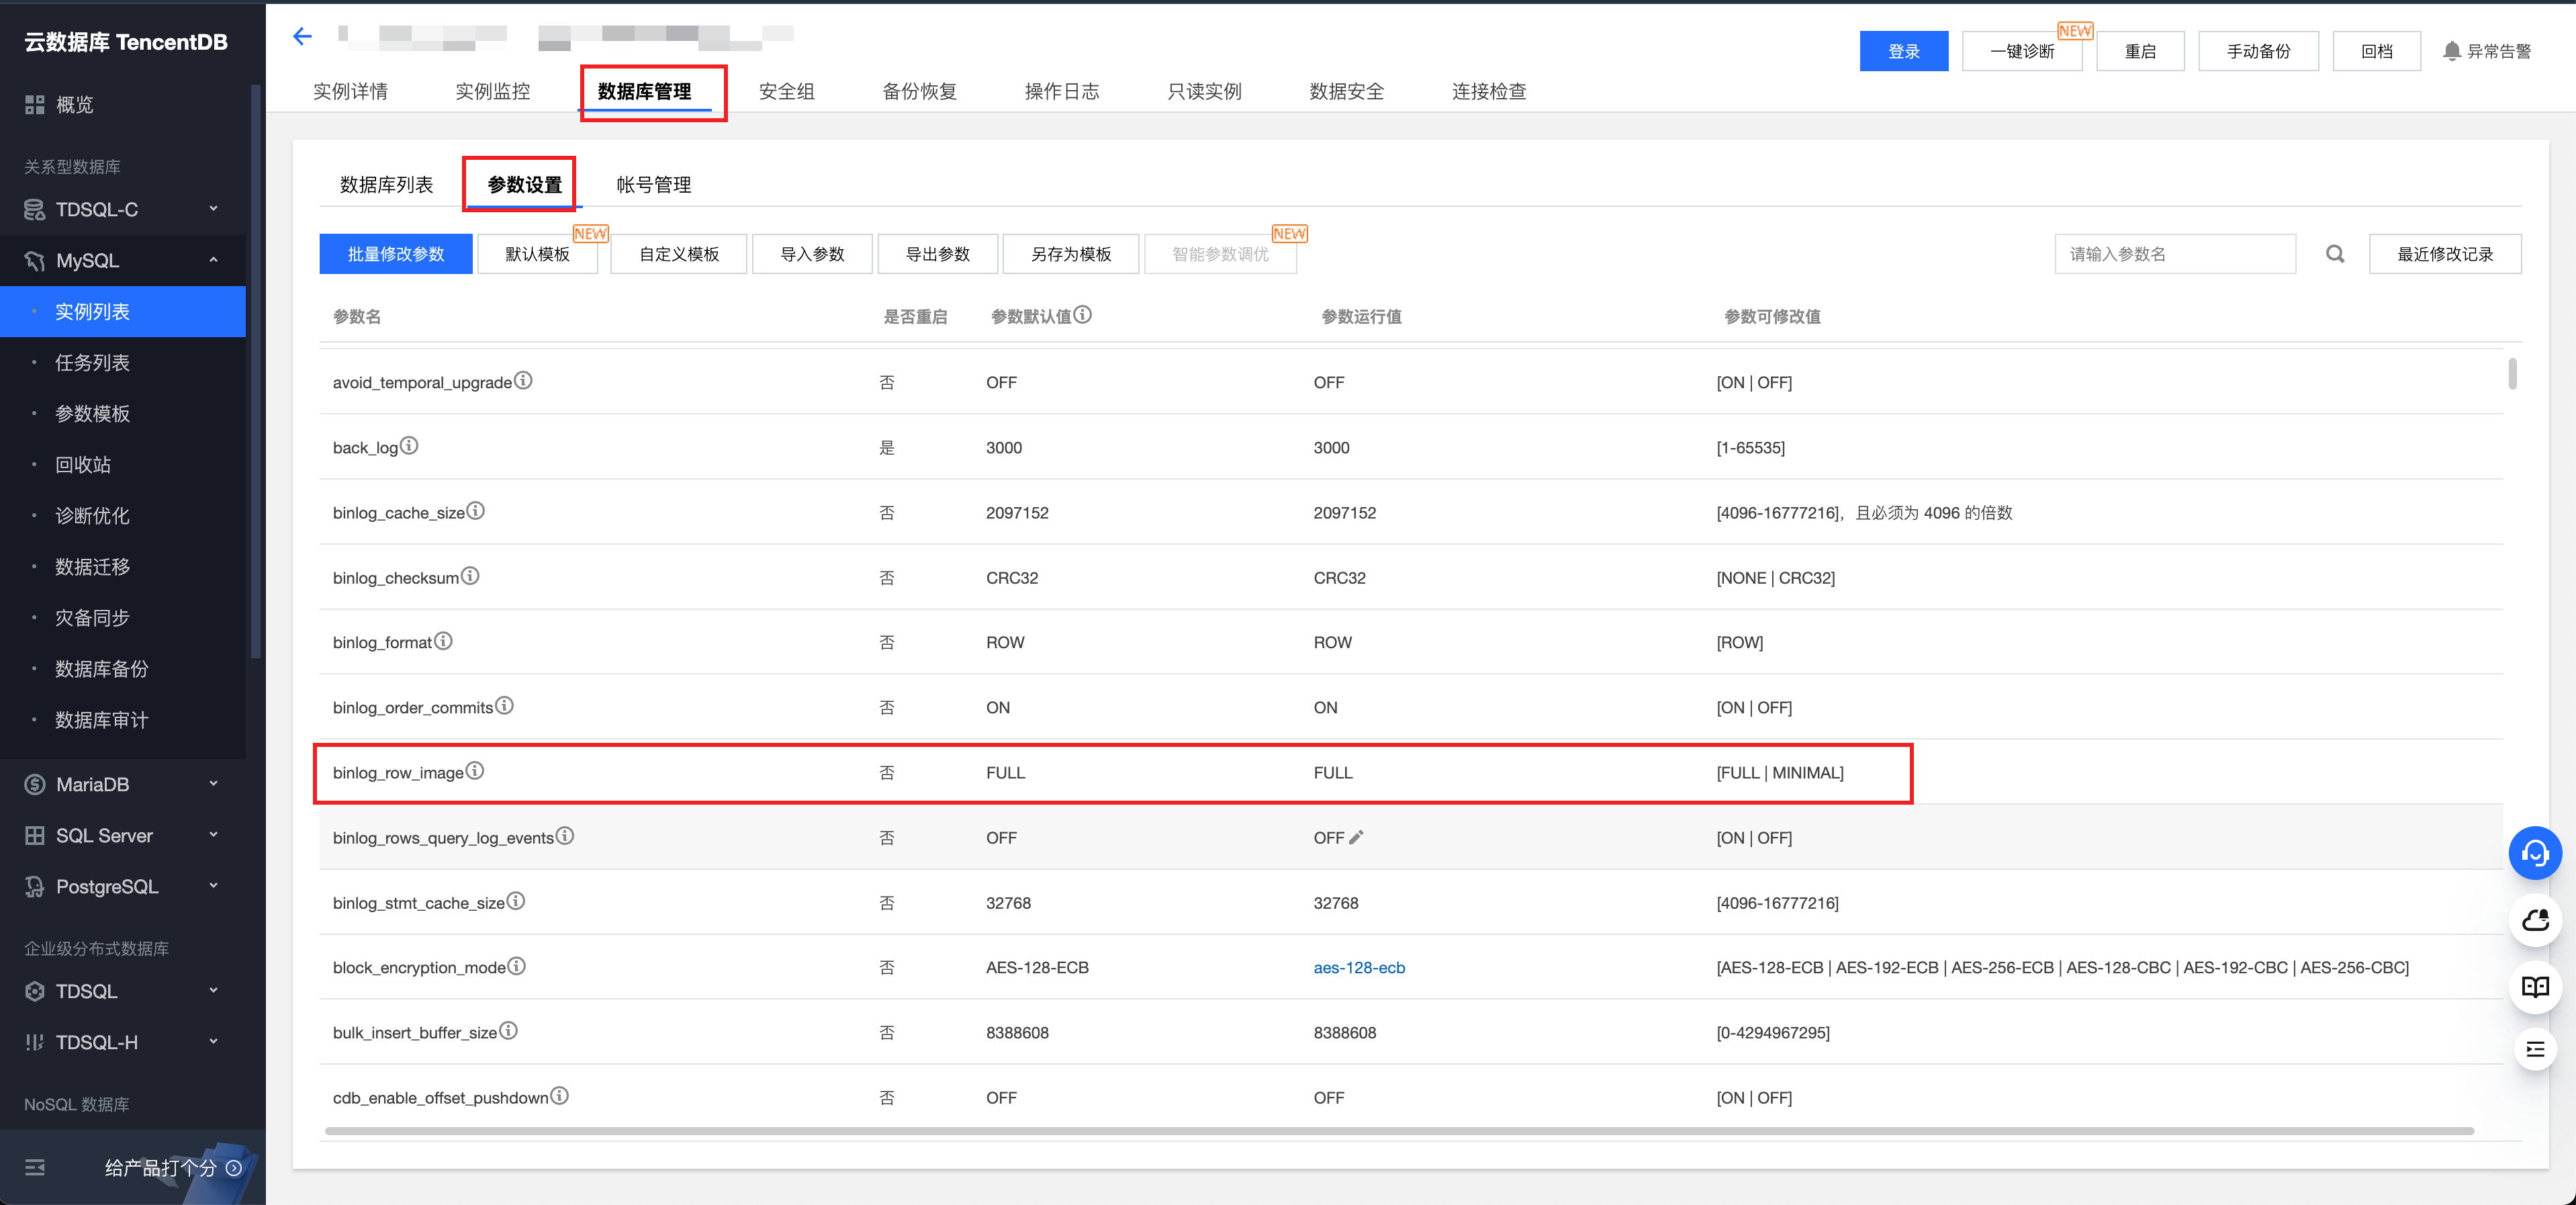Click the edit pencil next to OFF
The image size is (2576, 1205).
[1356, 838]
